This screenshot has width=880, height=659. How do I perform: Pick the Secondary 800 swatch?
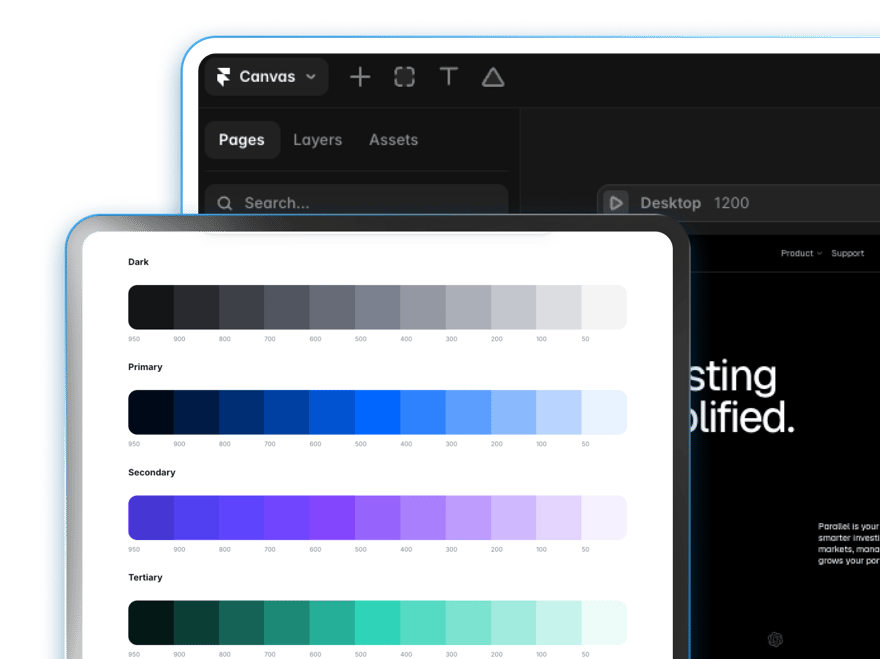click(x=241, y=518)
